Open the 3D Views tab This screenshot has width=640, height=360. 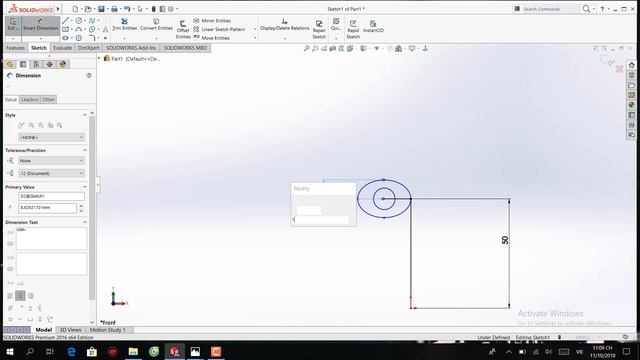[x=71, y=330]
